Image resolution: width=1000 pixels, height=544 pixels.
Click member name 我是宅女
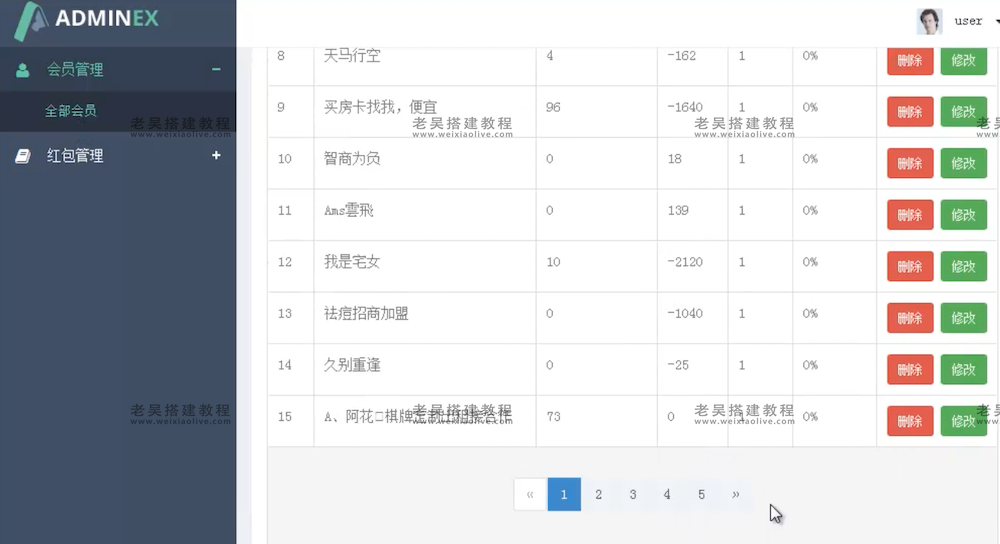(x=352, y=261)
